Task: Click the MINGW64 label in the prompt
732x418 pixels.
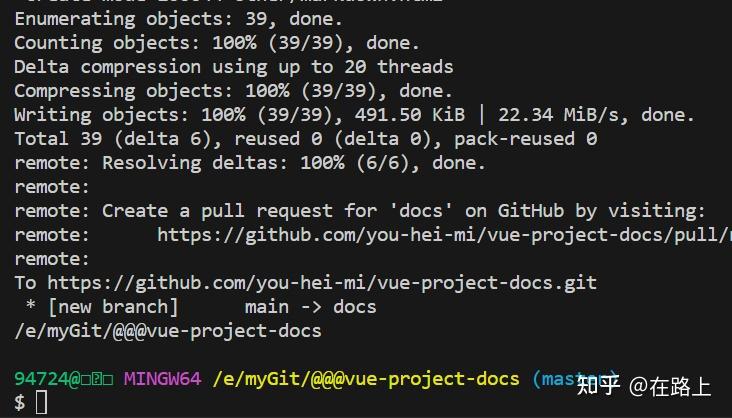Action: click(163, 379)
